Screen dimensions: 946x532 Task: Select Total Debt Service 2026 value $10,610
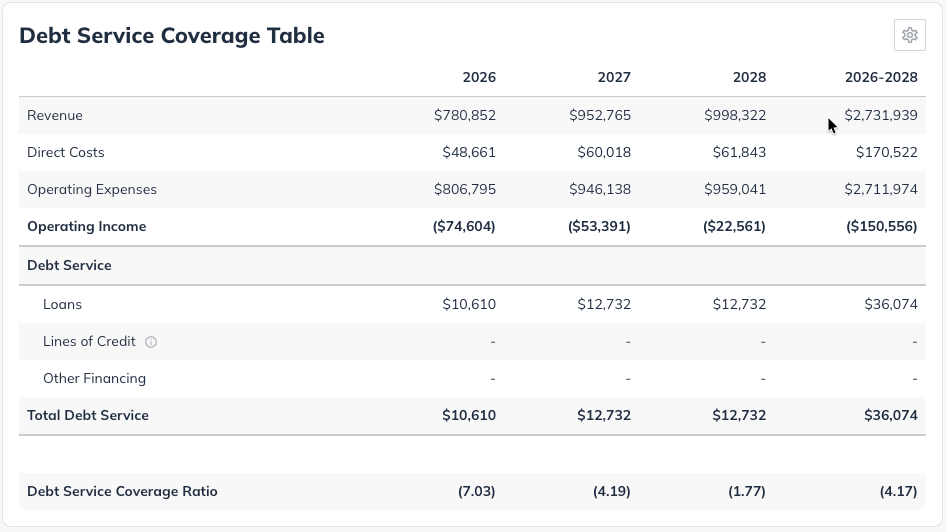[x=469, y=415]
